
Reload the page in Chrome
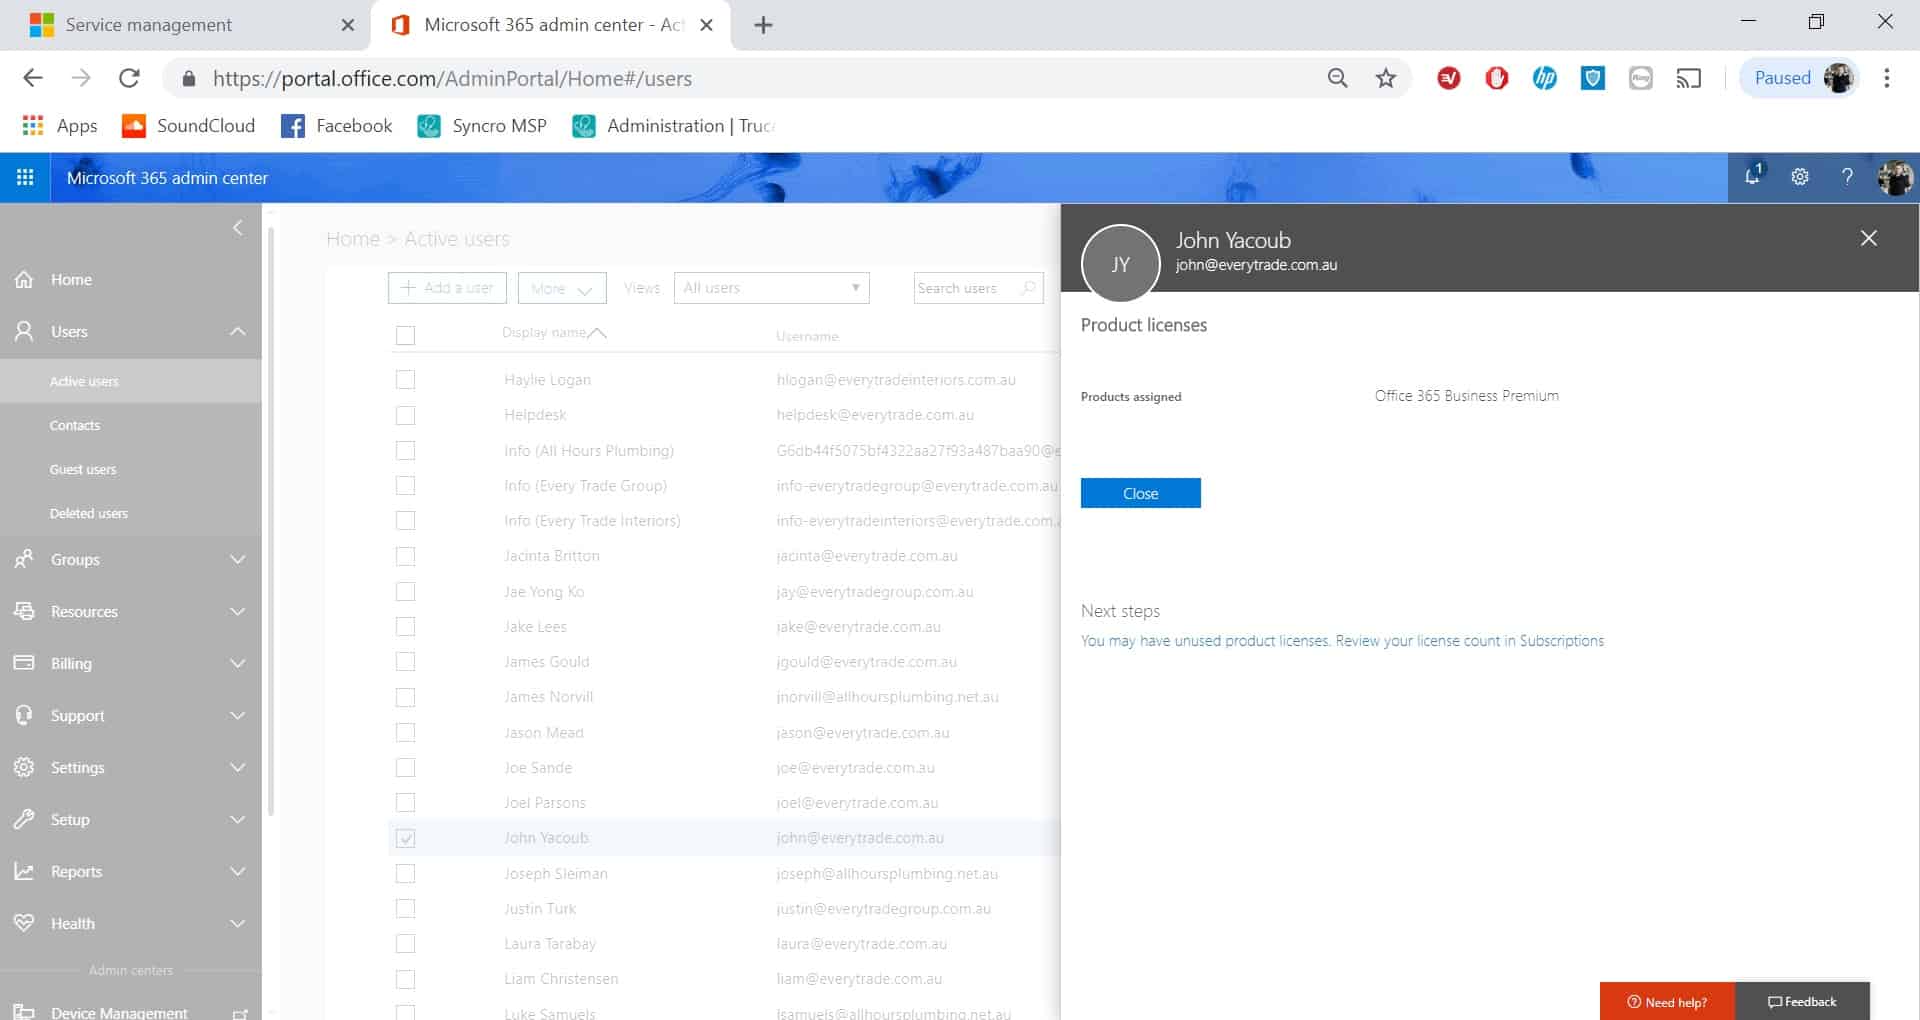129,78
